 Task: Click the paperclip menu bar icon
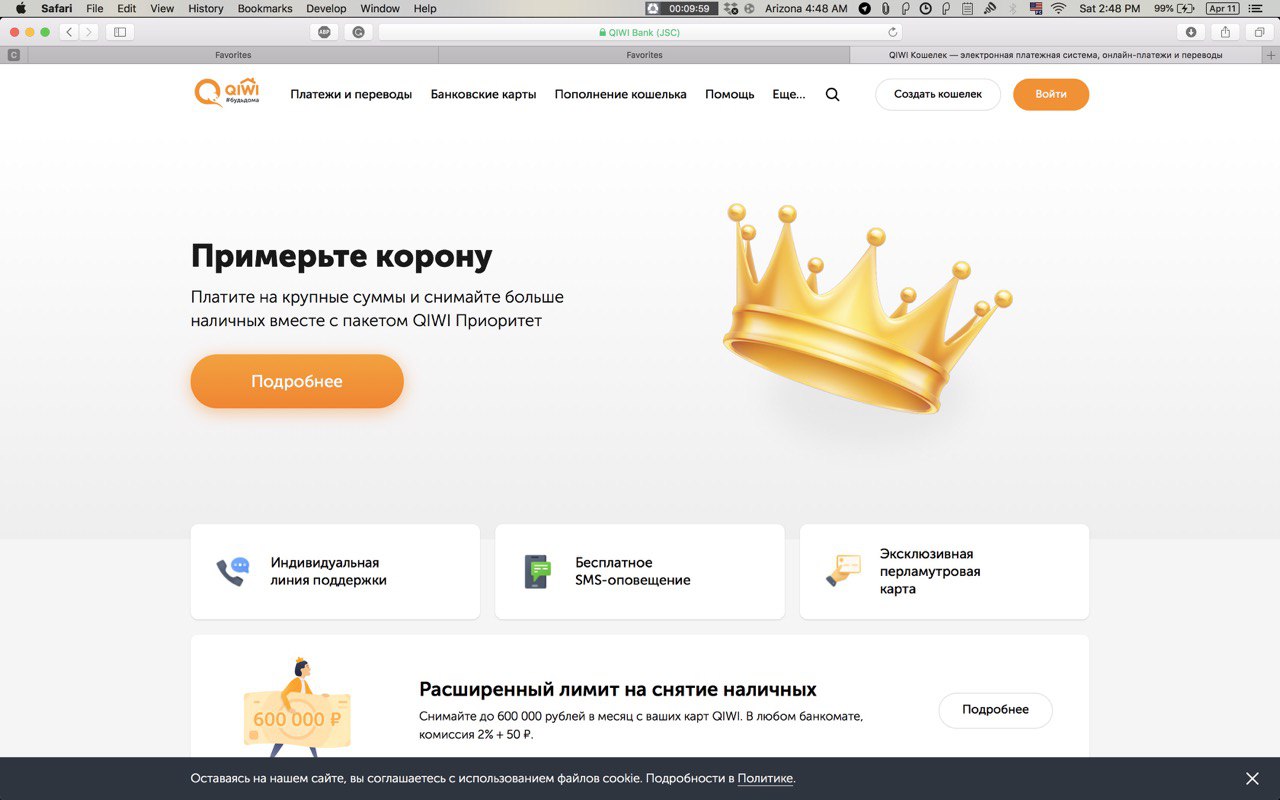point(885,8)
